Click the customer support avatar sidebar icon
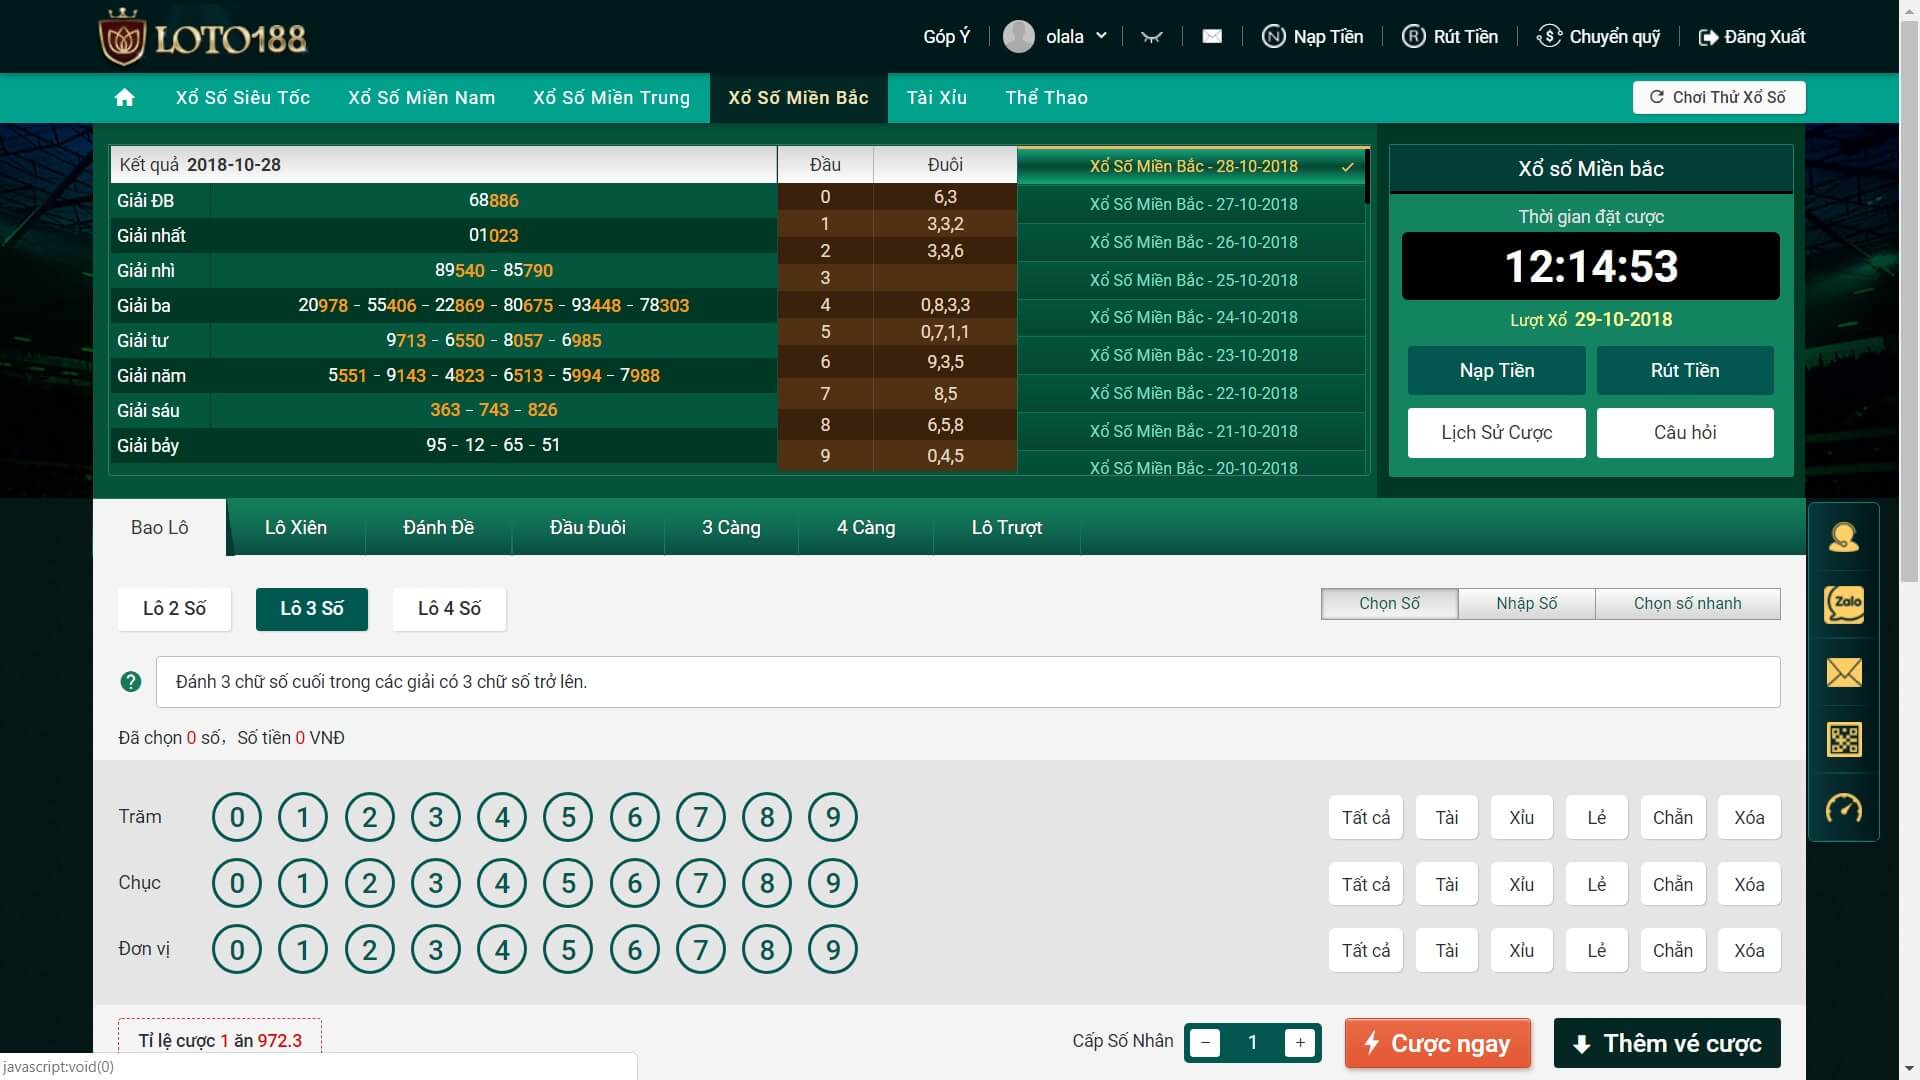 (1843, 538)
